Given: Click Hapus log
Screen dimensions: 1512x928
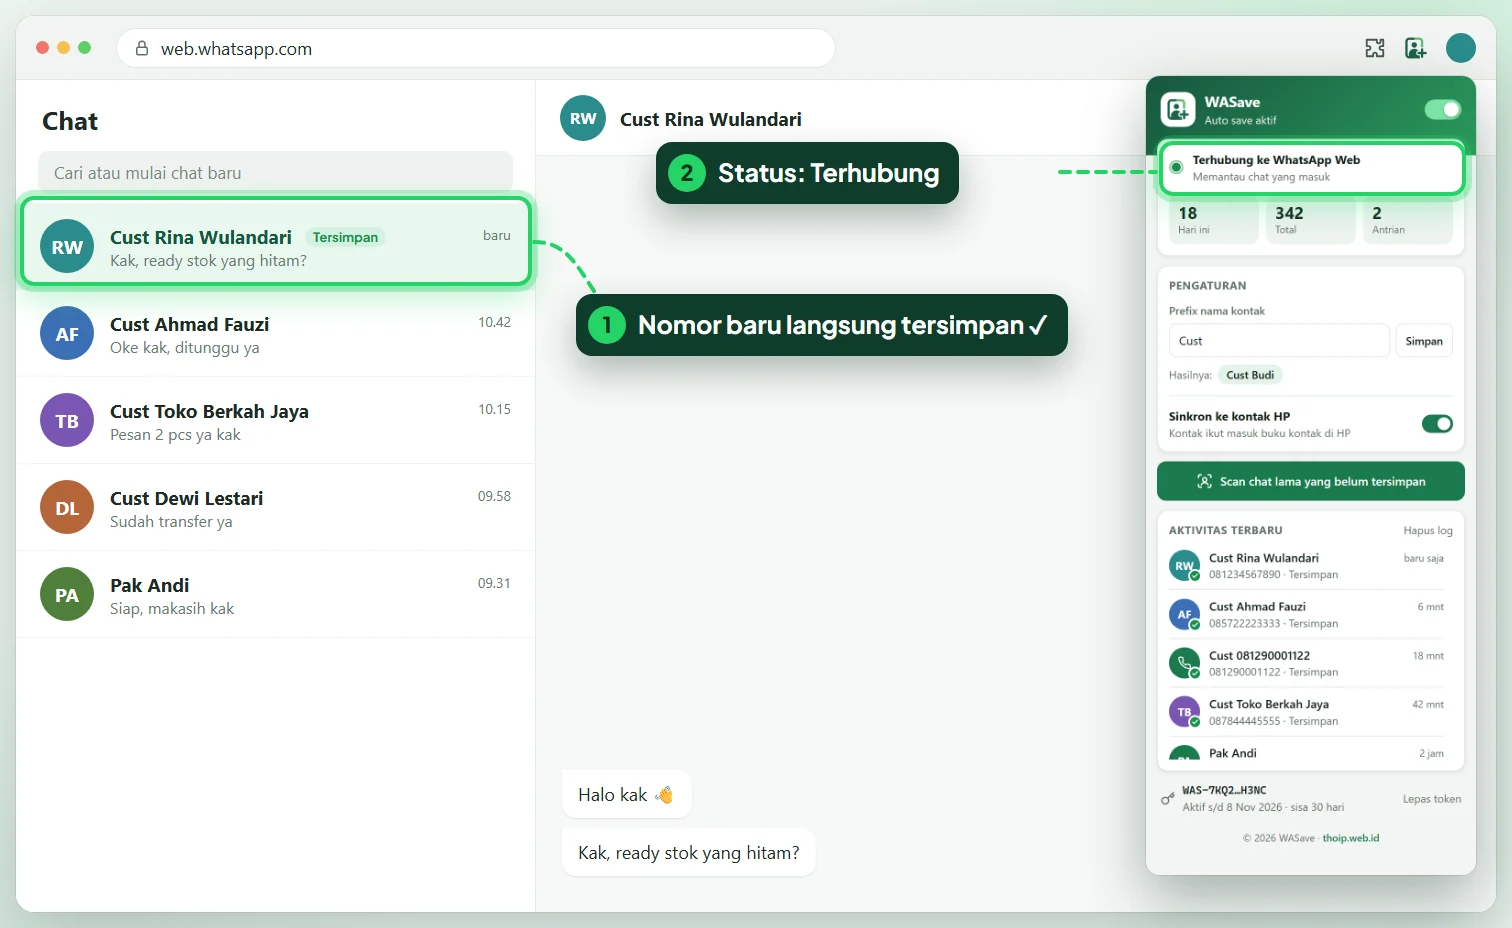Looking at the screenshot, I should pos(1427,530).
